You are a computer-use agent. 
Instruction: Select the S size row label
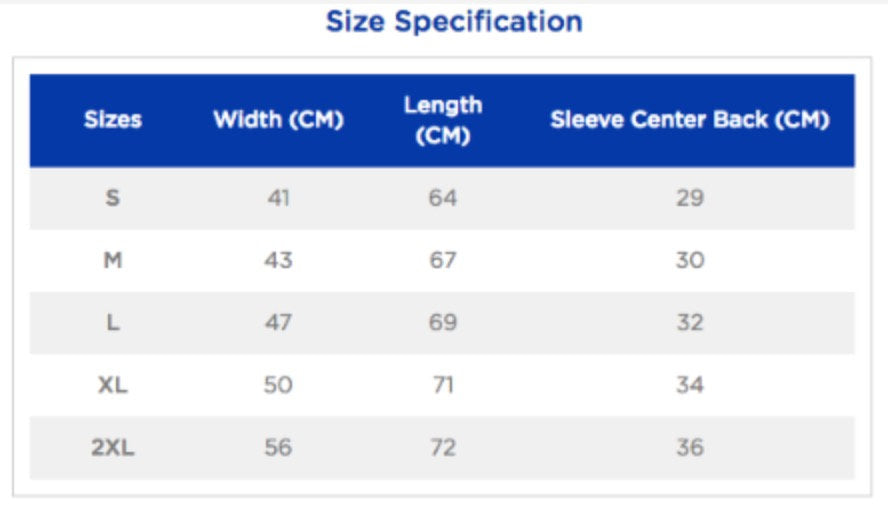pyautogui.click(x=113, y=198)
